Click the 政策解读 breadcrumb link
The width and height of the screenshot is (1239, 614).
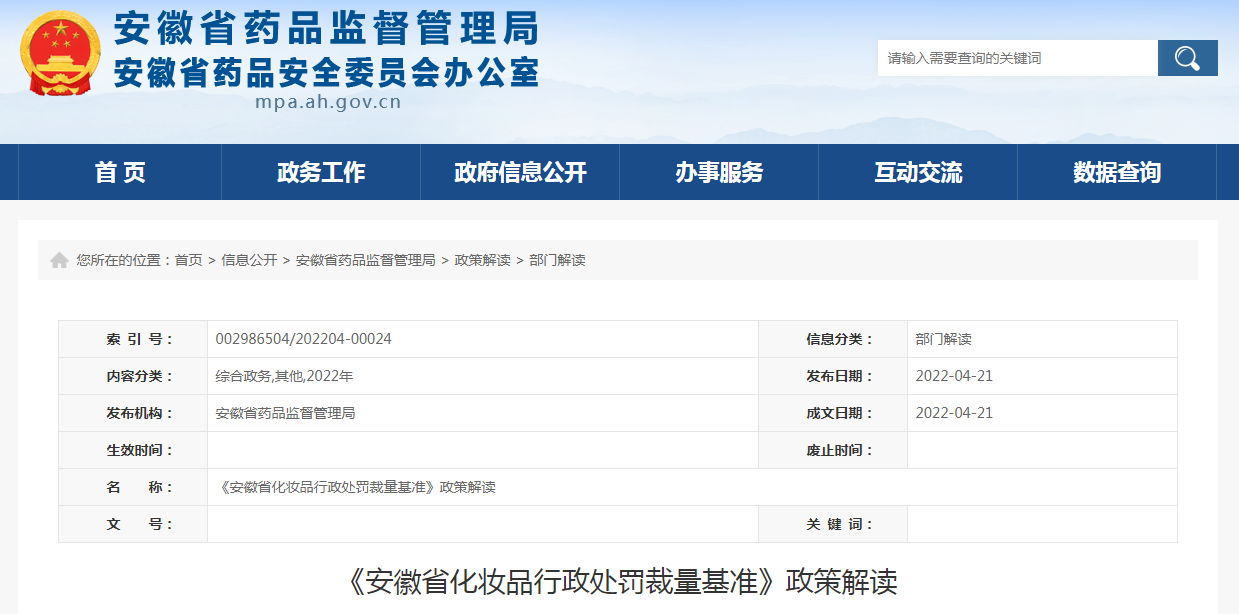pos(482,260)
